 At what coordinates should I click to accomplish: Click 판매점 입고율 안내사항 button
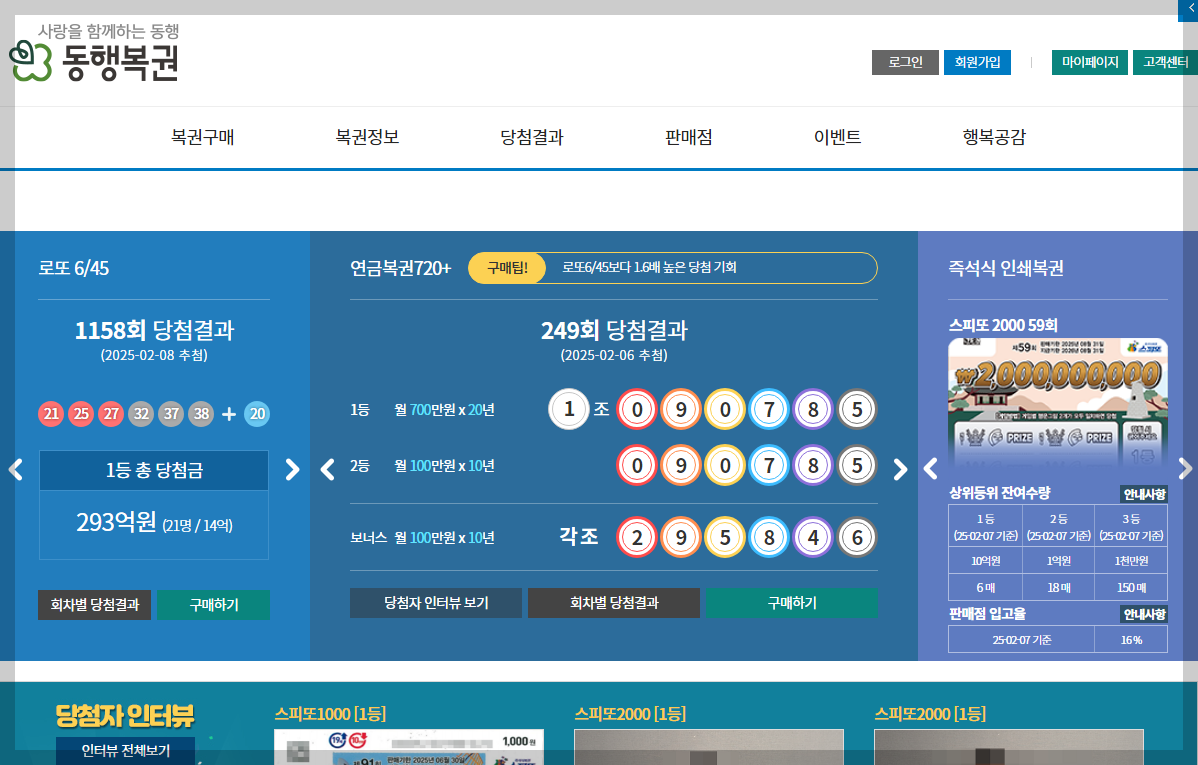click(1145, 614)
